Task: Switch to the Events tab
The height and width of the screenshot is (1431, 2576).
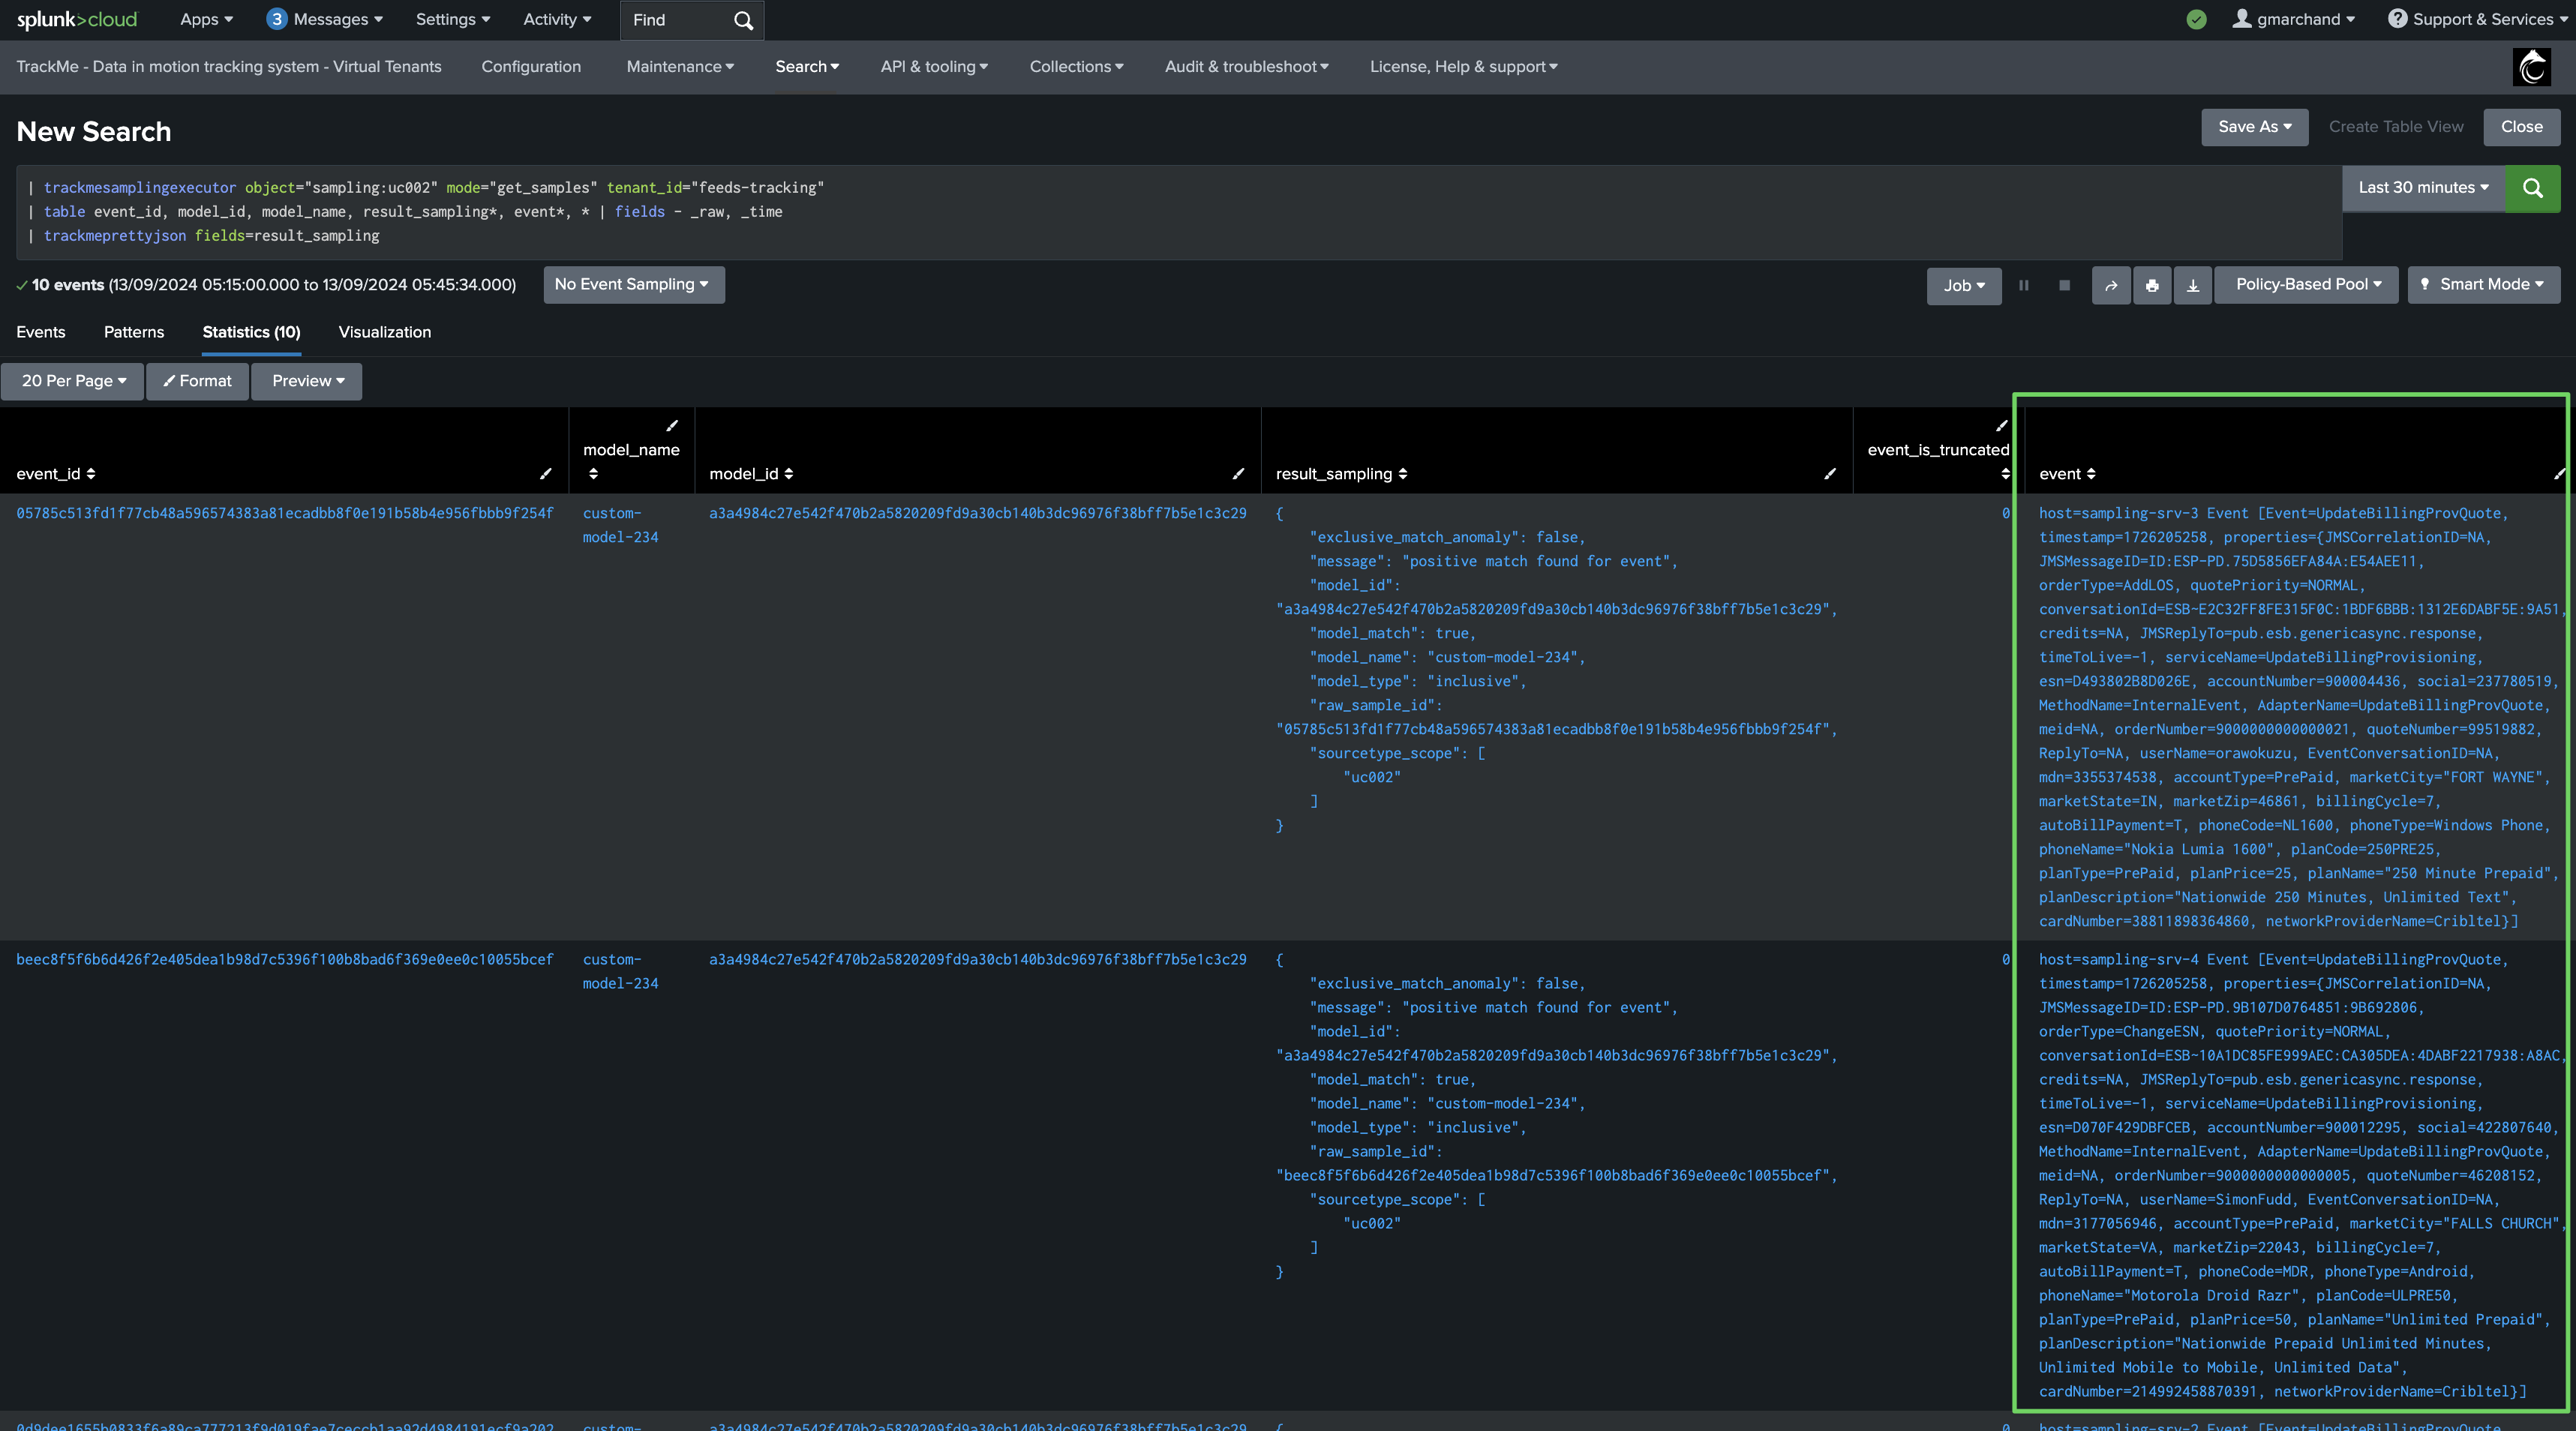Action: tap(41, 332)
